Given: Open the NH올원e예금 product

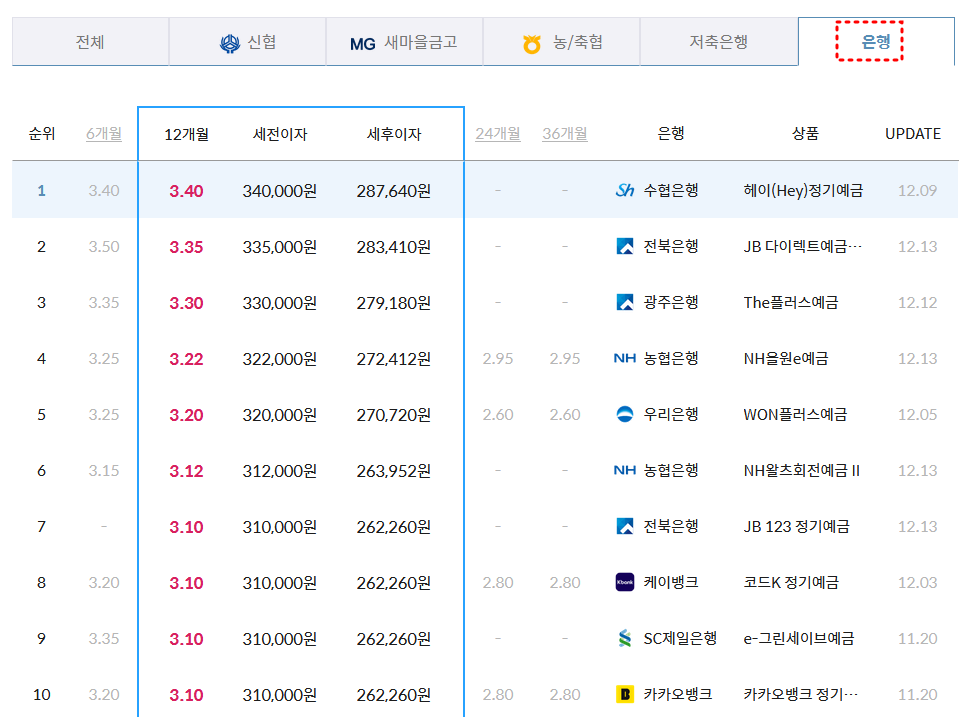Looking at the screenshot, I should click(x=786, y=358).
